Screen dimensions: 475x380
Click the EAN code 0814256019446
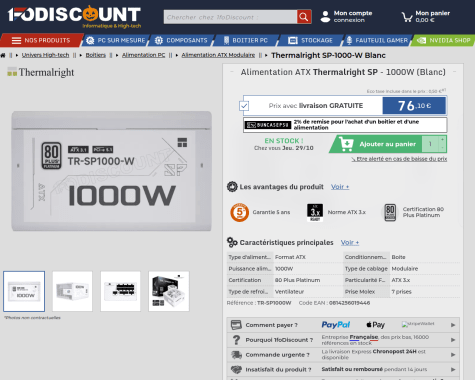tap(349, 303)
